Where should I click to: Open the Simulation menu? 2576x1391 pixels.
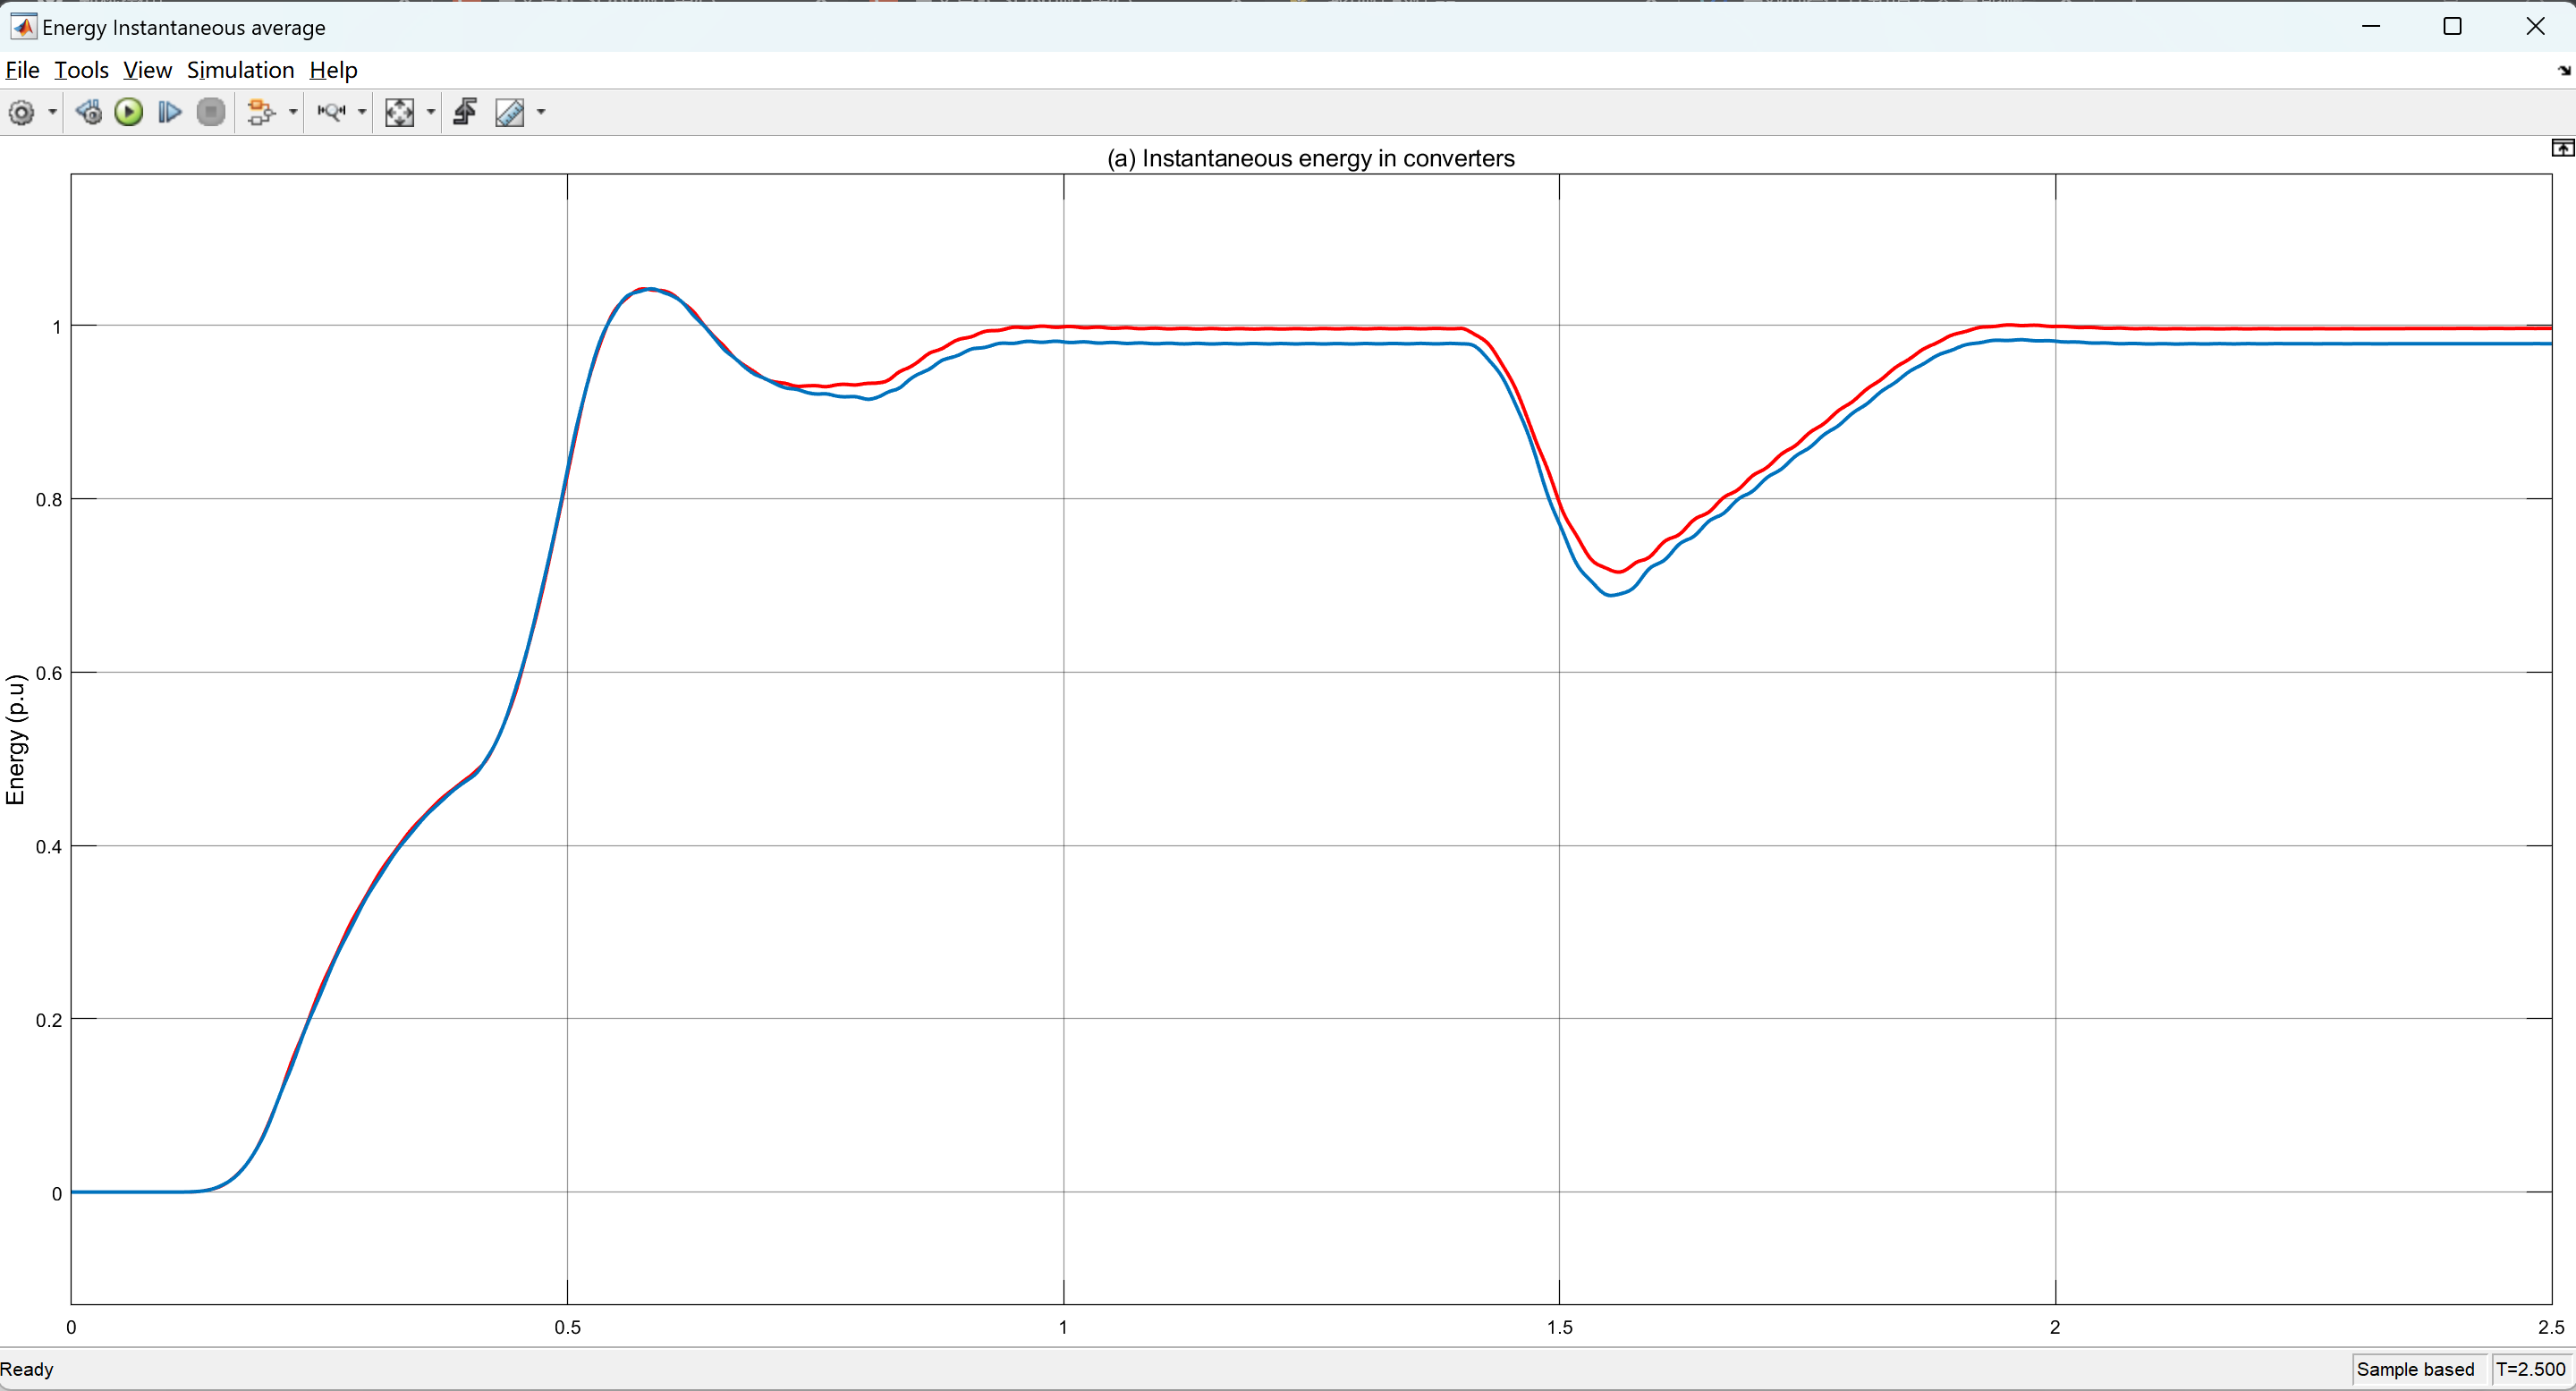click(240, 70)
